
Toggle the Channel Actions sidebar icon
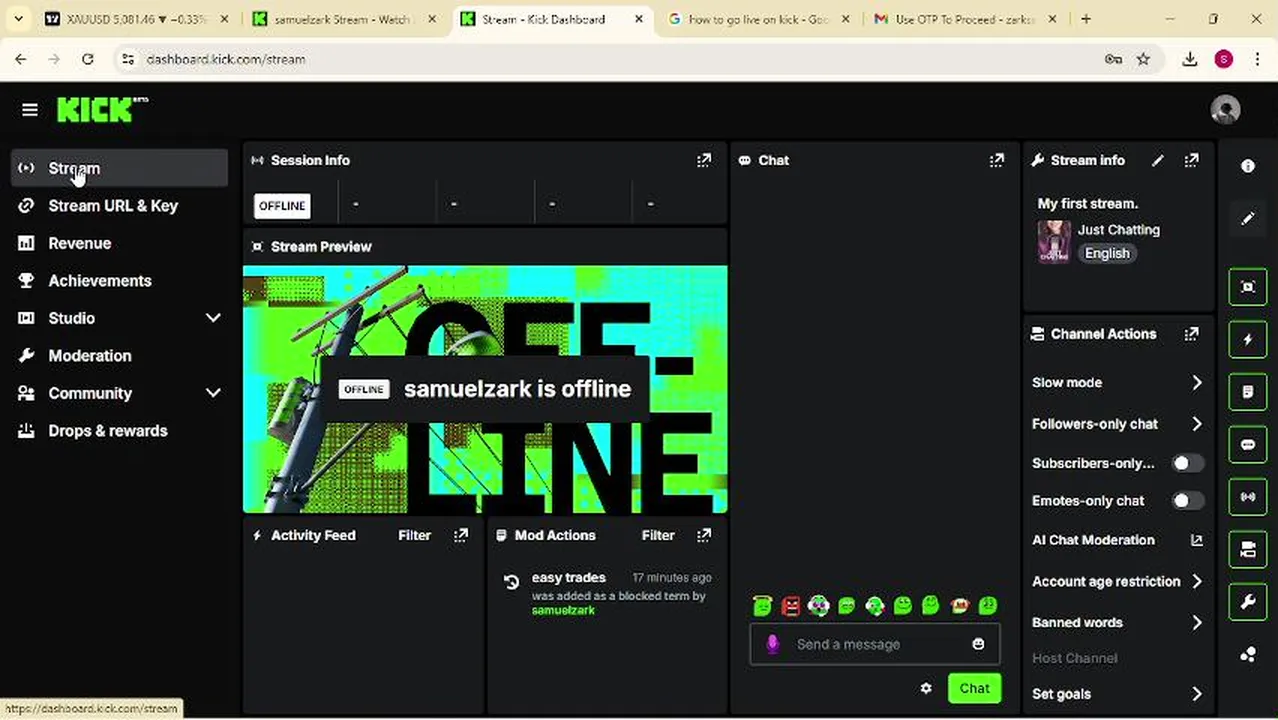coord(1248,549)
